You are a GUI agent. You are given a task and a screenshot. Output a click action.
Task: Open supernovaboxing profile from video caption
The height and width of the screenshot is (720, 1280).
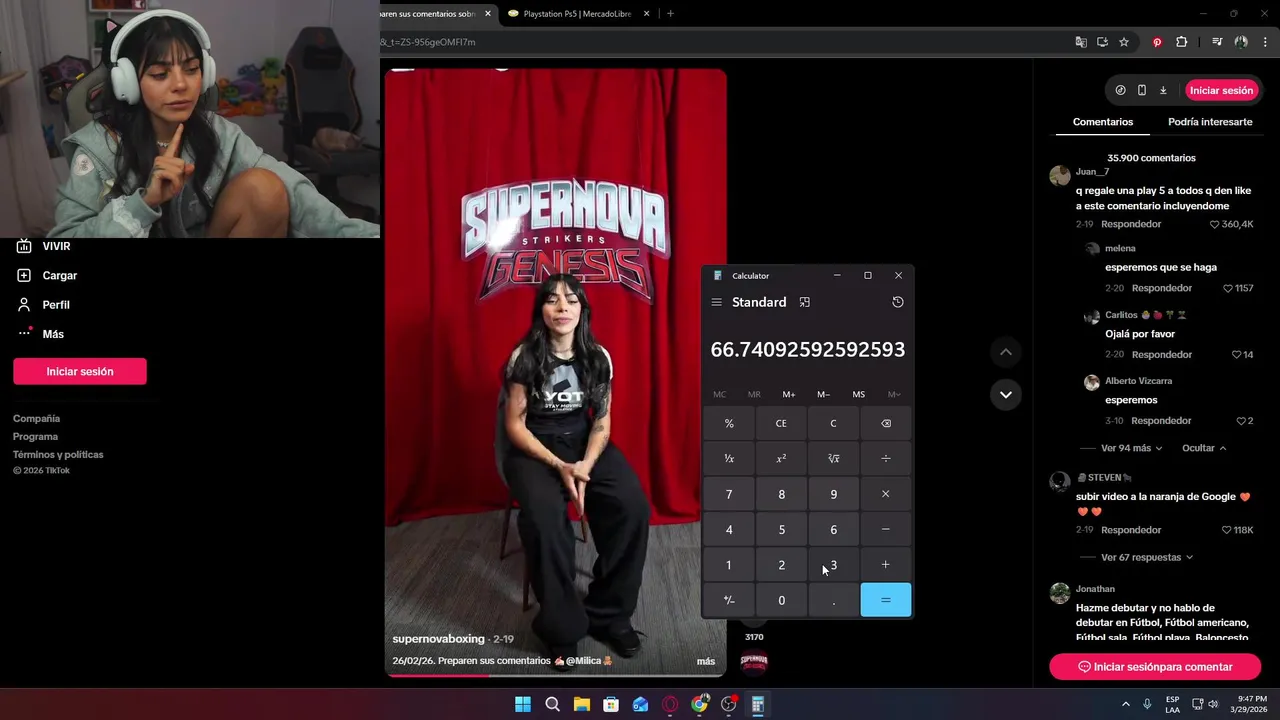[438, 638]
